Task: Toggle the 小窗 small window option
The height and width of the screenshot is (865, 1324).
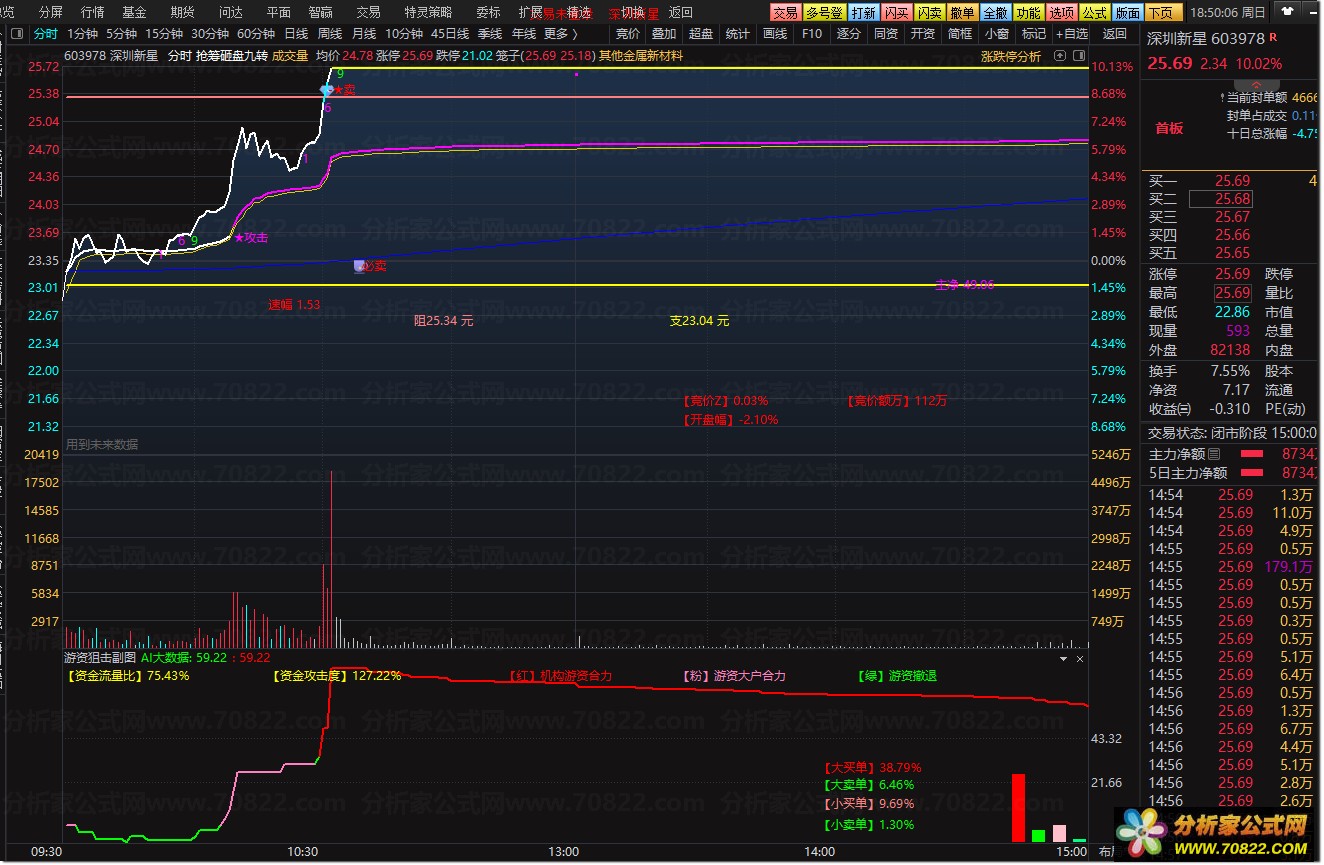Action: point(996,33)
